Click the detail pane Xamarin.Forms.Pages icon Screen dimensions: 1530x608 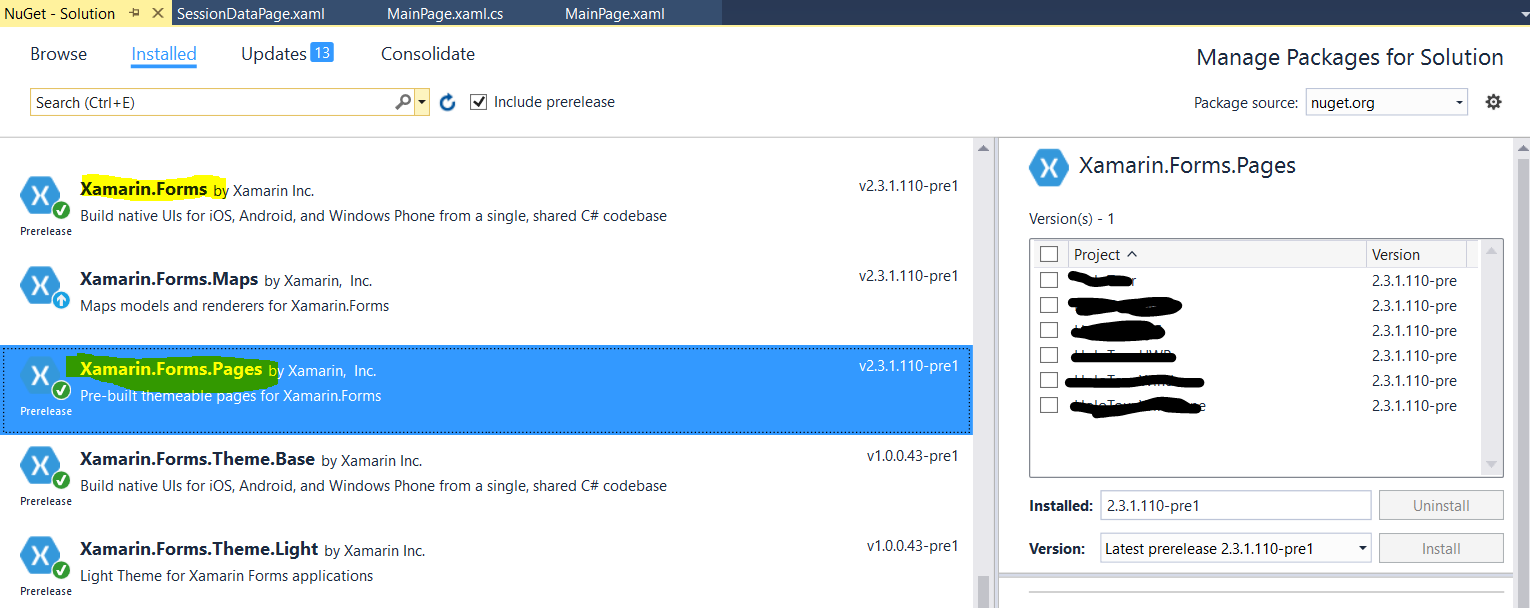point(1049,167)
